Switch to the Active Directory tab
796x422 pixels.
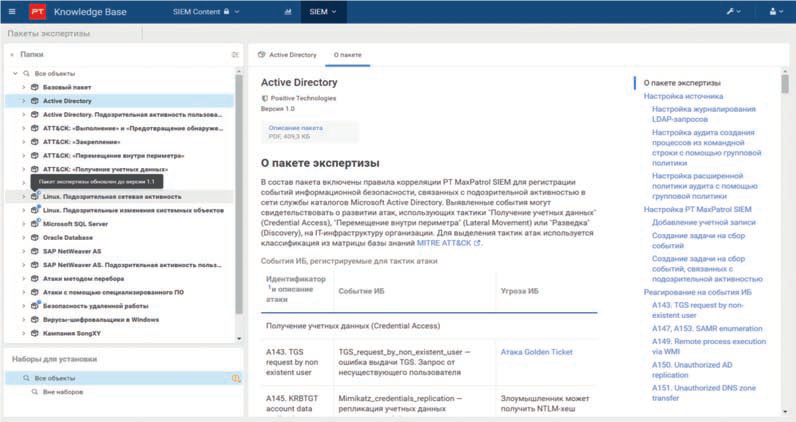287,55
